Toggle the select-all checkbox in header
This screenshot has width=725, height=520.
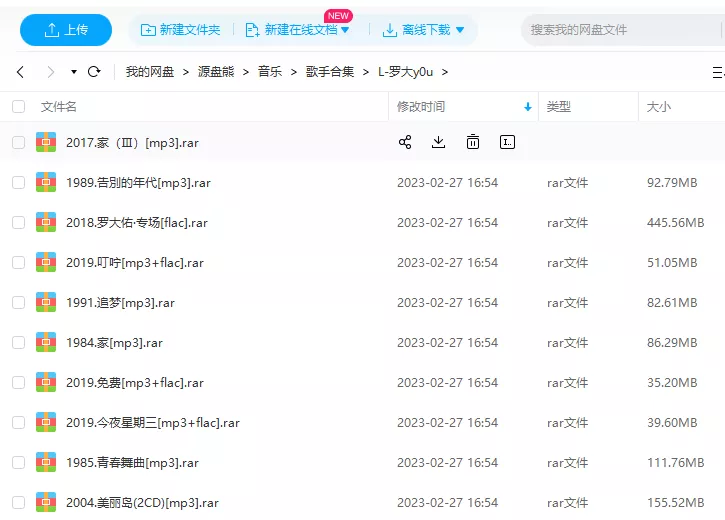coord(18,106)
